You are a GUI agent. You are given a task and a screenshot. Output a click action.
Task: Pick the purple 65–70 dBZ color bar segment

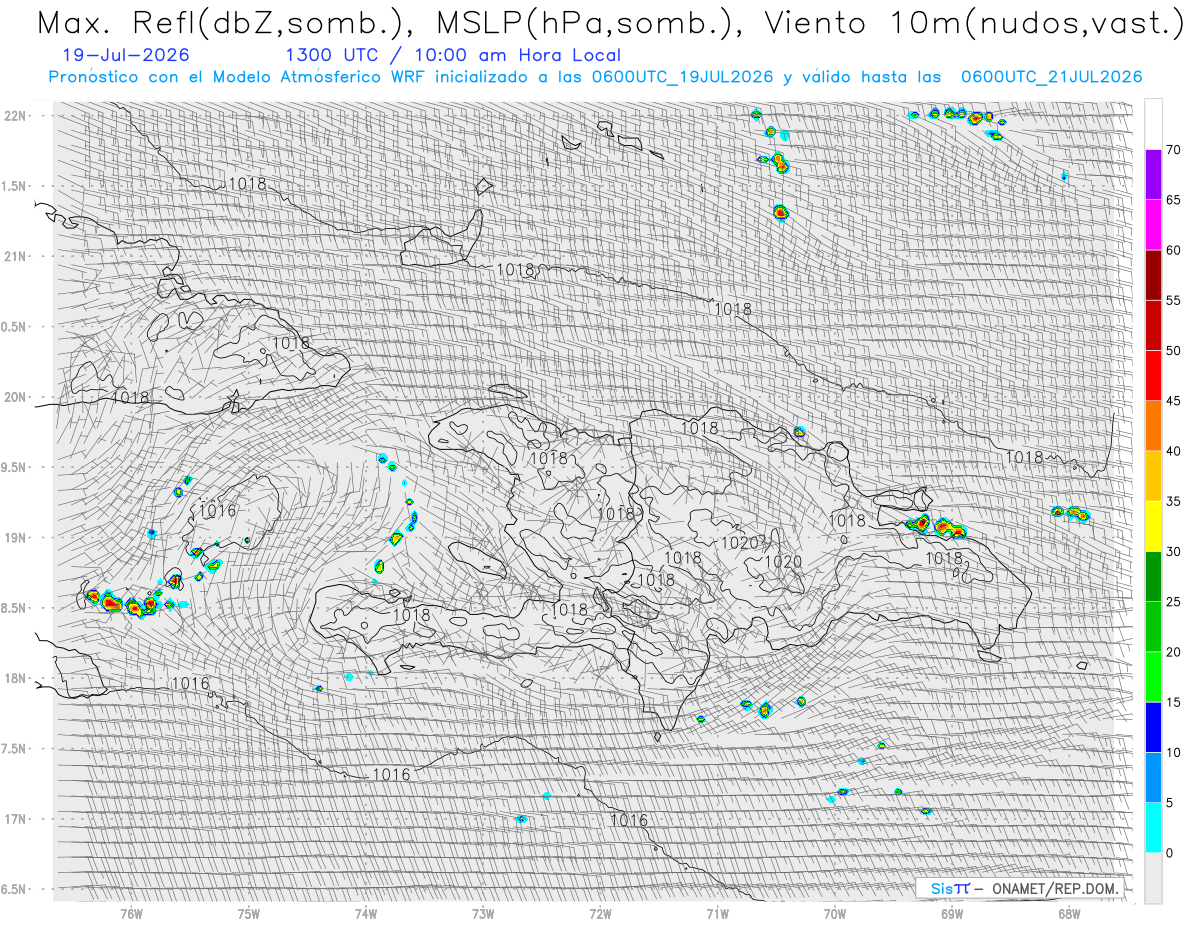click(x=1153, y=175)
